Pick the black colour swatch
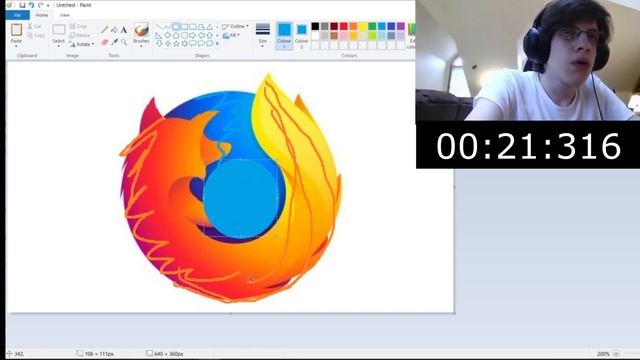This screenshot has height=360, width=640. (x=315, y=27)
